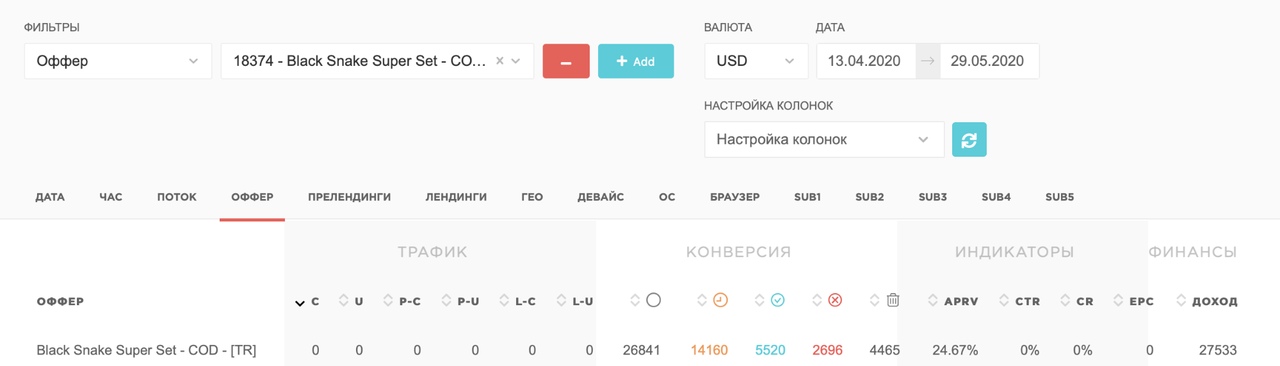1280x366 pixels.
Task: Sort by the red X rejected icon
Action: pos(835,300)
